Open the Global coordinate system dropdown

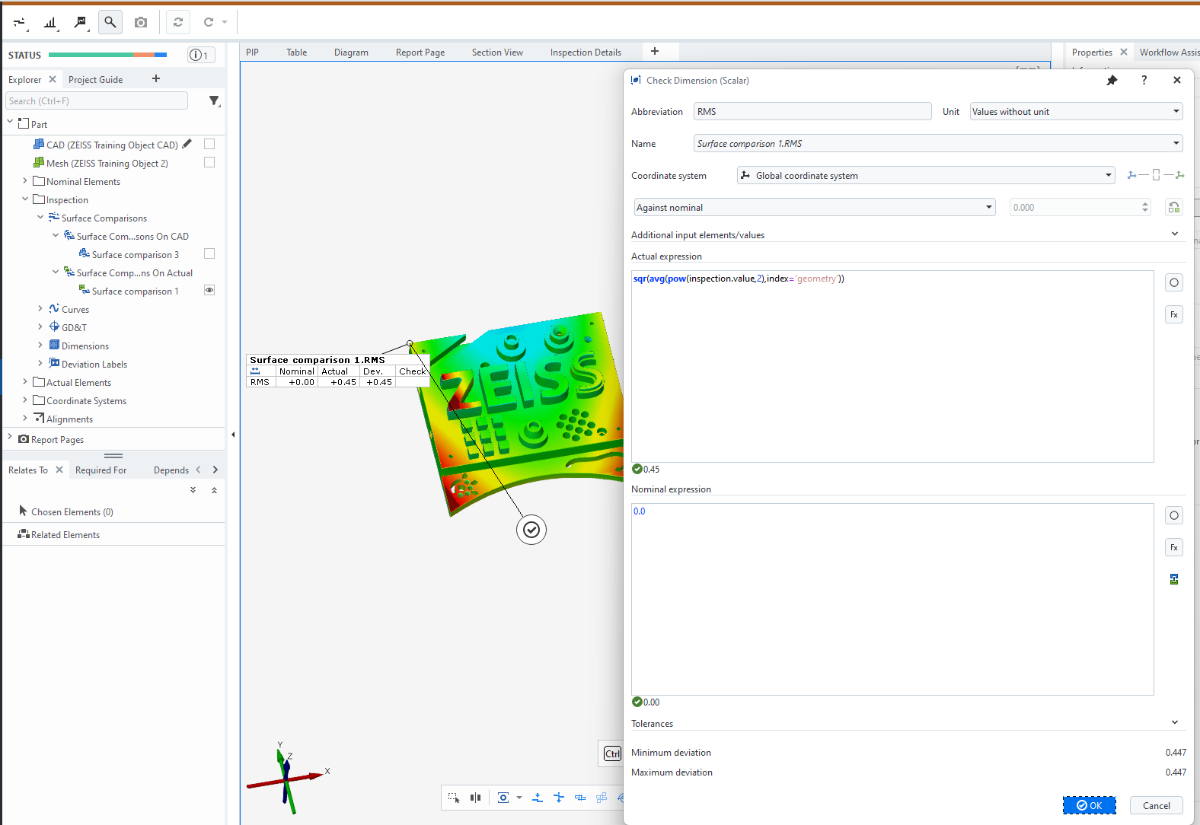click(925, 176)
